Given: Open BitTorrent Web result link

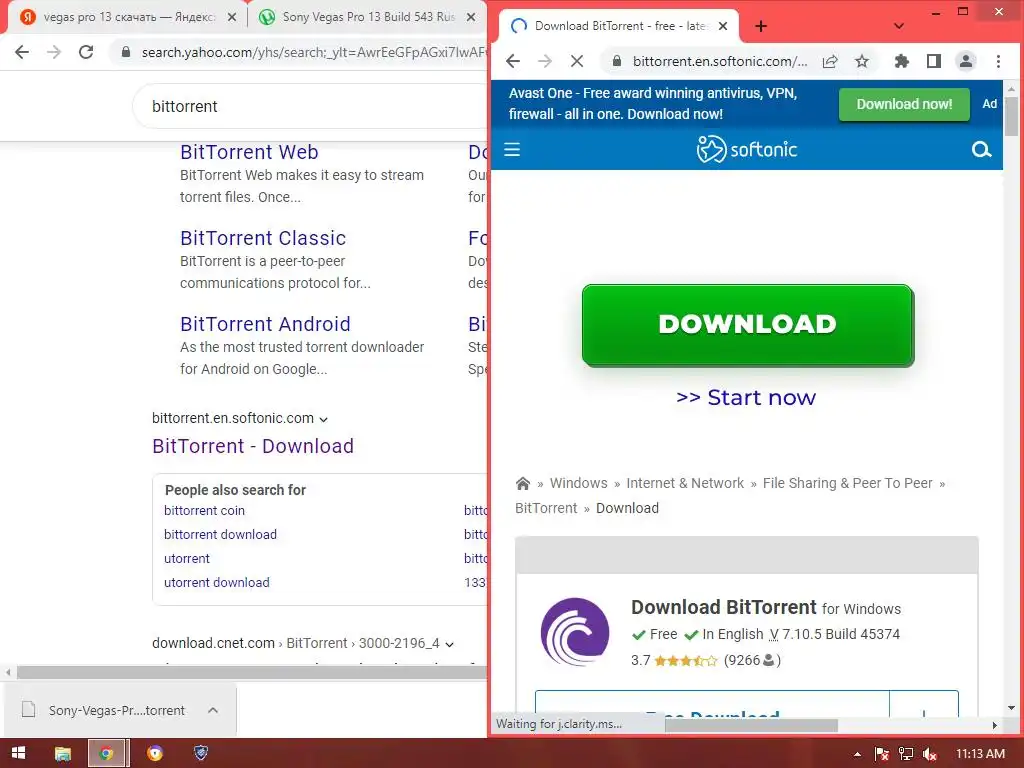Looking at the screenshot, I should tap(249, 152).
